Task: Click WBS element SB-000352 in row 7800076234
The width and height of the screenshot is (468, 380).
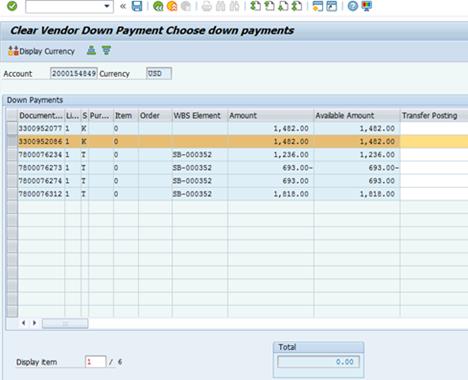Action: click(192, 154)
